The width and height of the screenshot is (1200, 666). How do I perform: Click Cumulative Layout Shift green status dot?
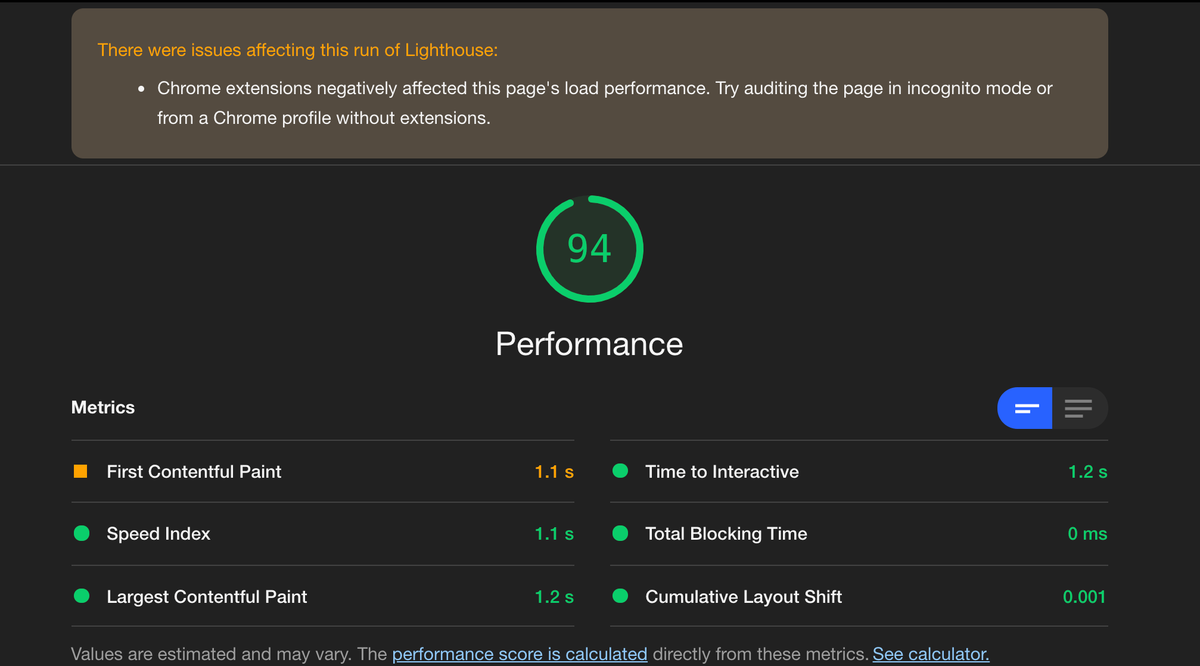tap(620, 597)
